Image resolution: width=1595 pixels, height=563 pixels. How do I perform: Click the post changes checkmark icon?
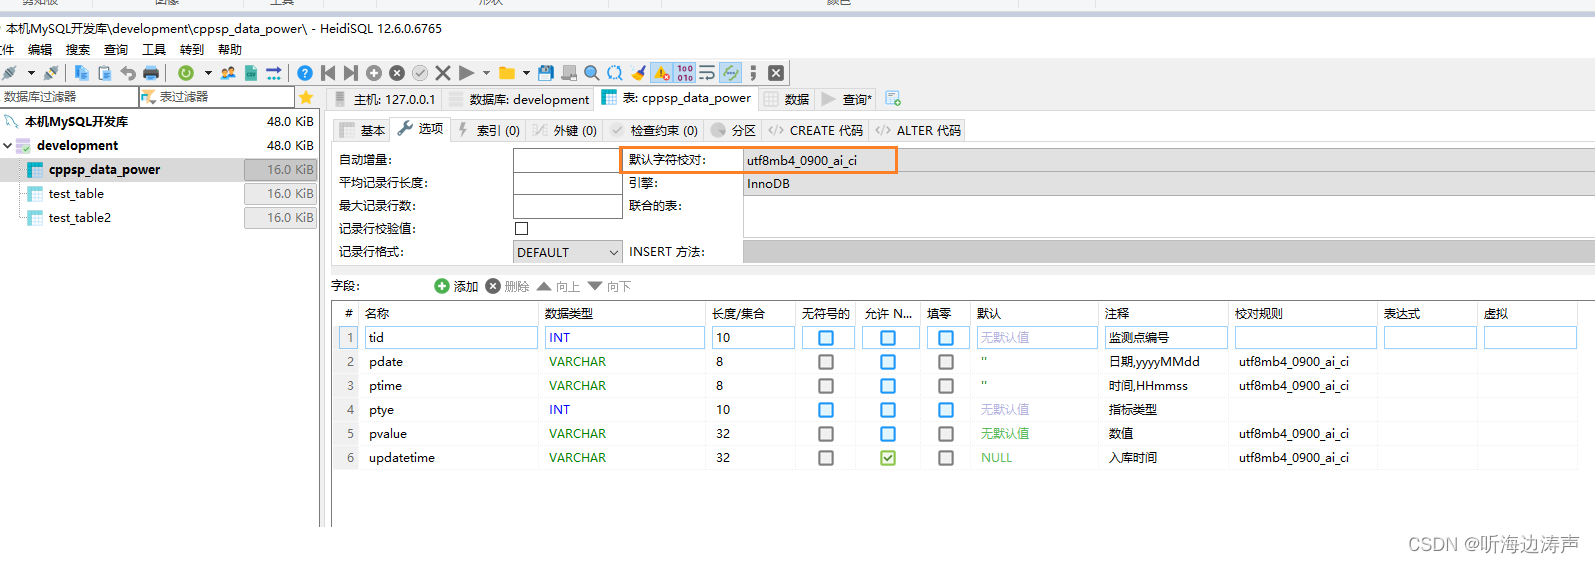click(420, 73)
